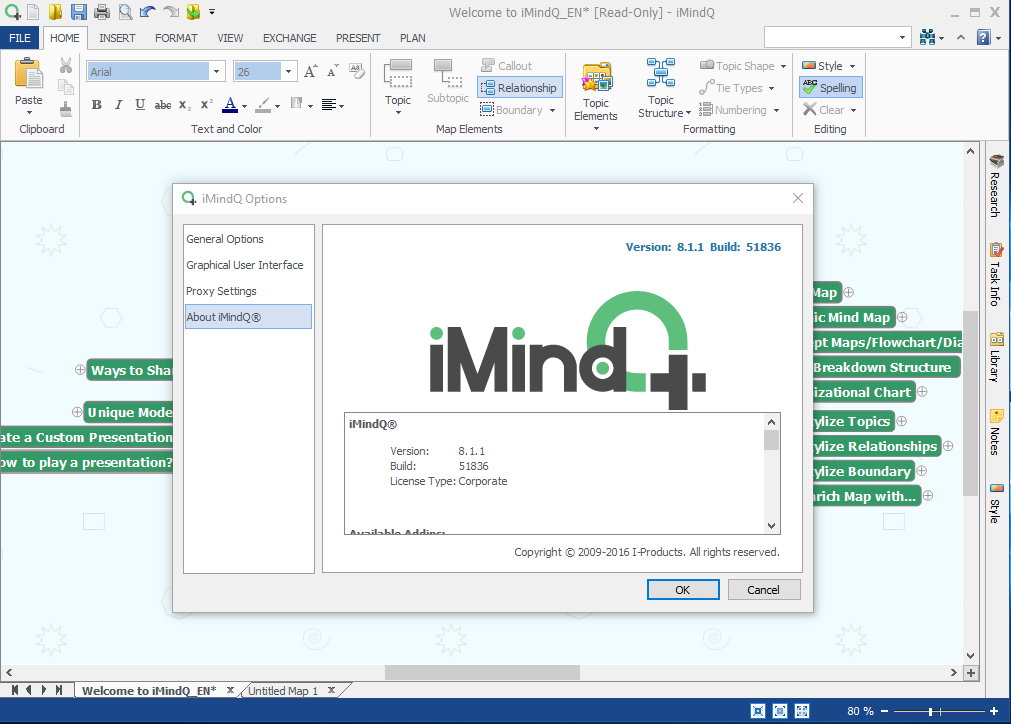This screenshot has height=724, width=1011.
Task: Toggle Strikethrough formatting
Action: 162,104
